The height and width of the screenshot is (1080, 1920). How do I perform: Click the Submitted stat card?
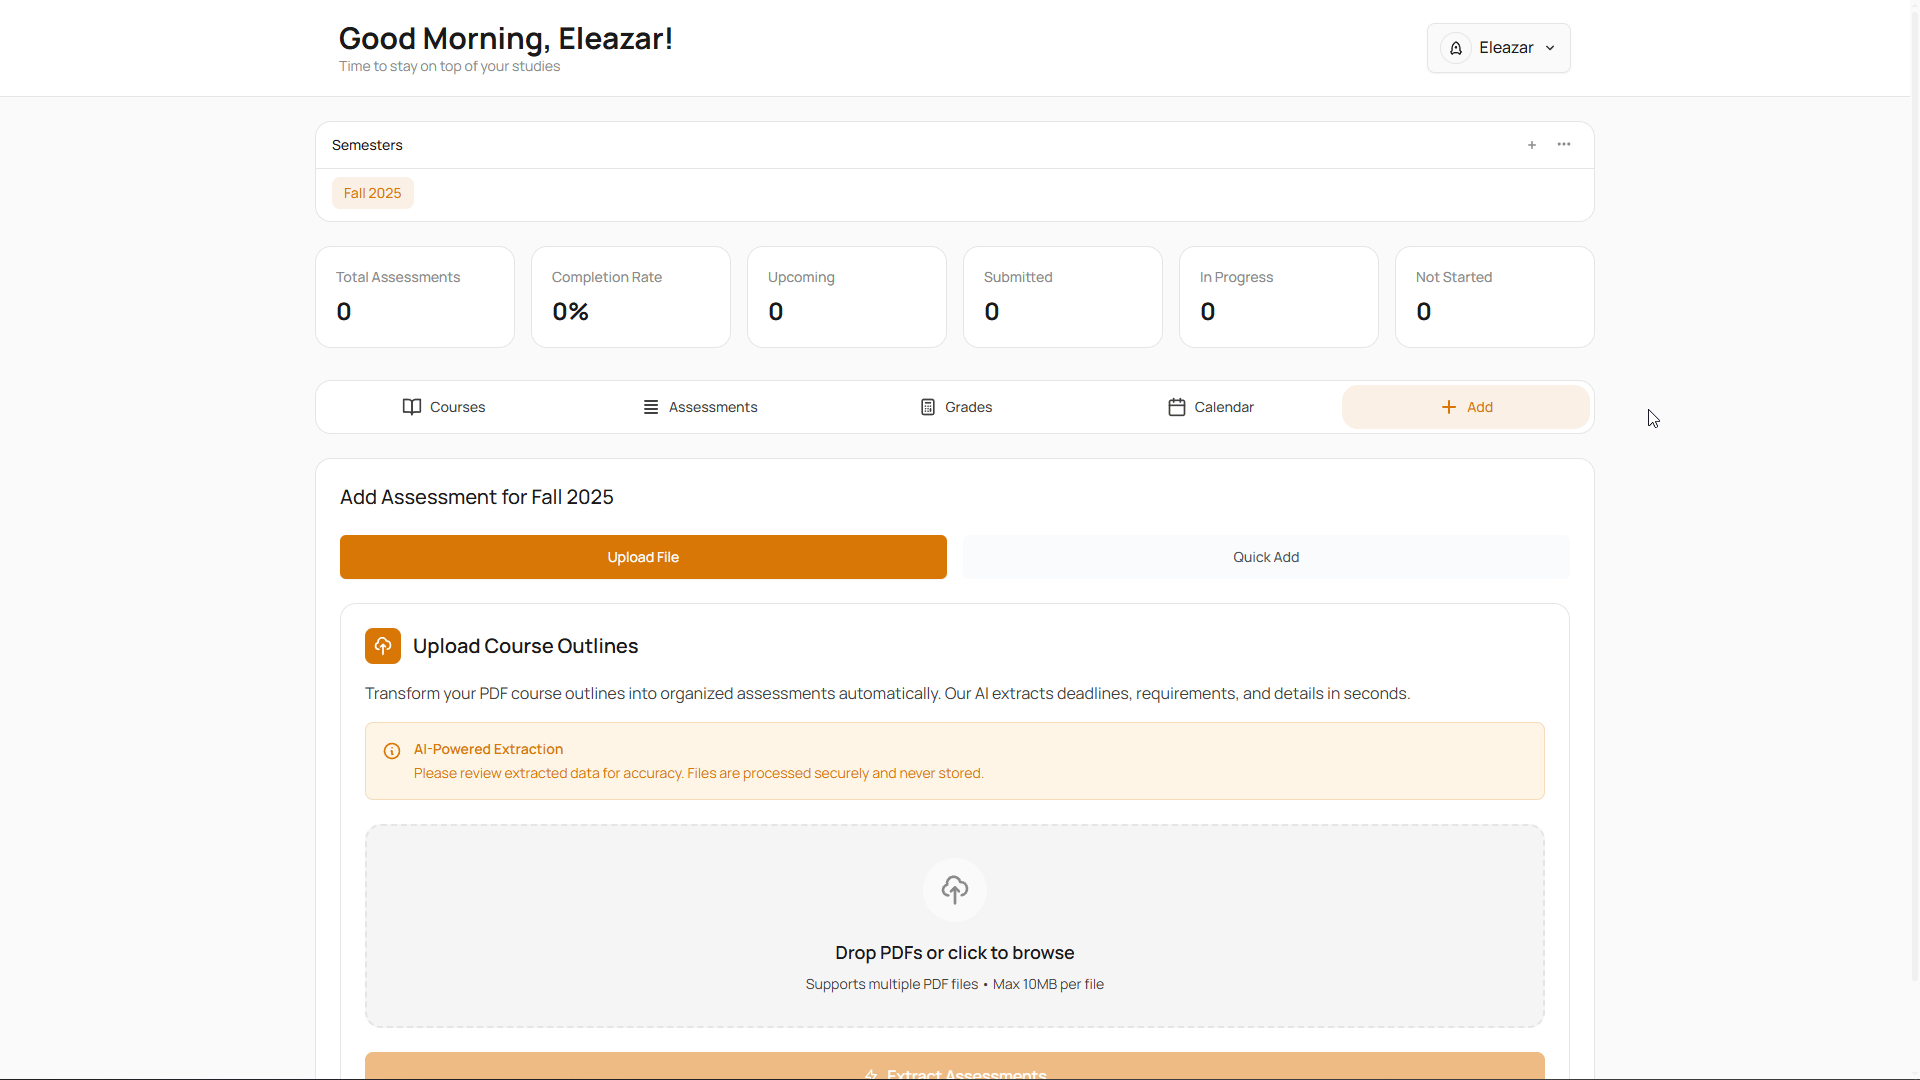[1063, 297]
